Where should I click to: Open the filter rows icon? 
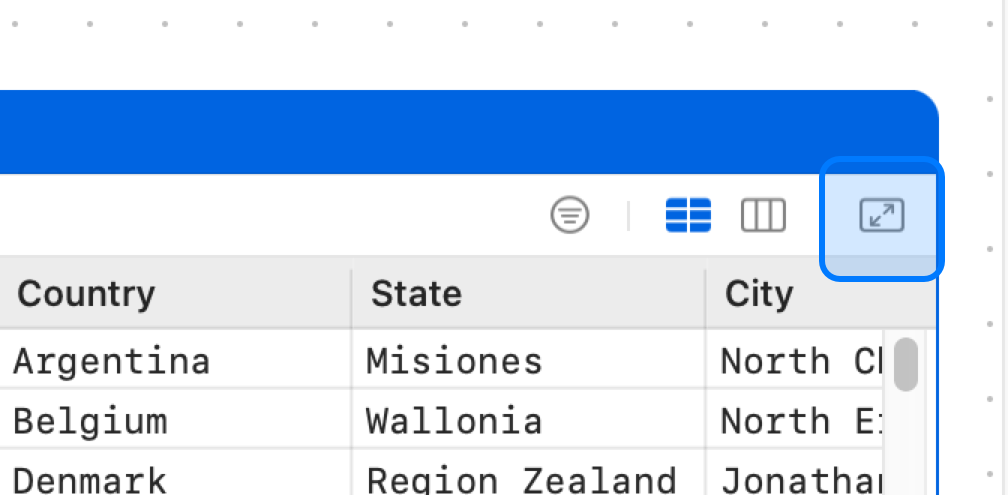570,215
